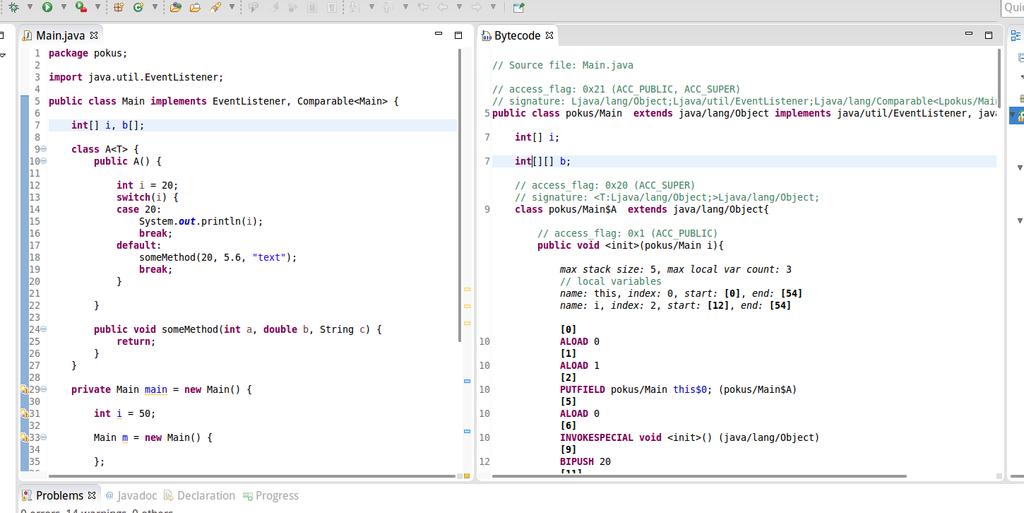This screenshot has height=513, width=1024.
Task: Click the 'package pokus;' line
Action: tap(88, 54)
